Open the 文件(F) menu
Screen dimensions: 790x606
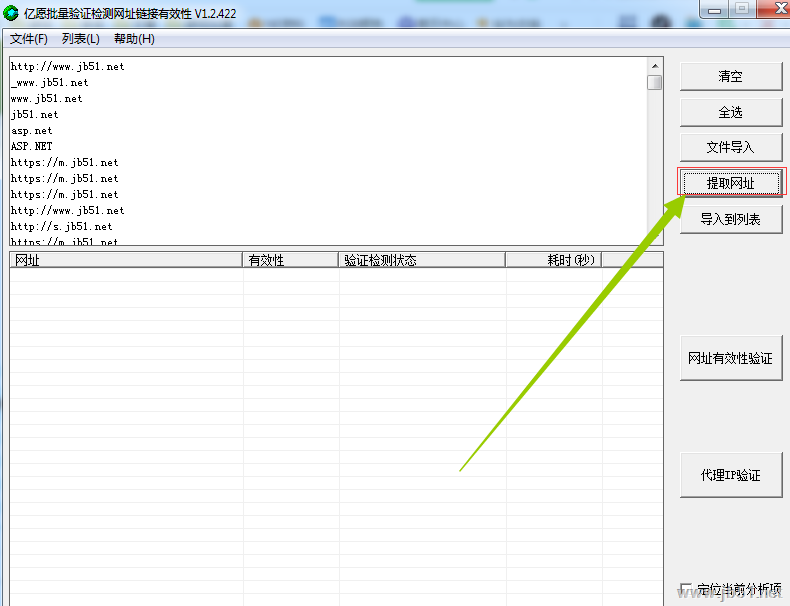29,39
